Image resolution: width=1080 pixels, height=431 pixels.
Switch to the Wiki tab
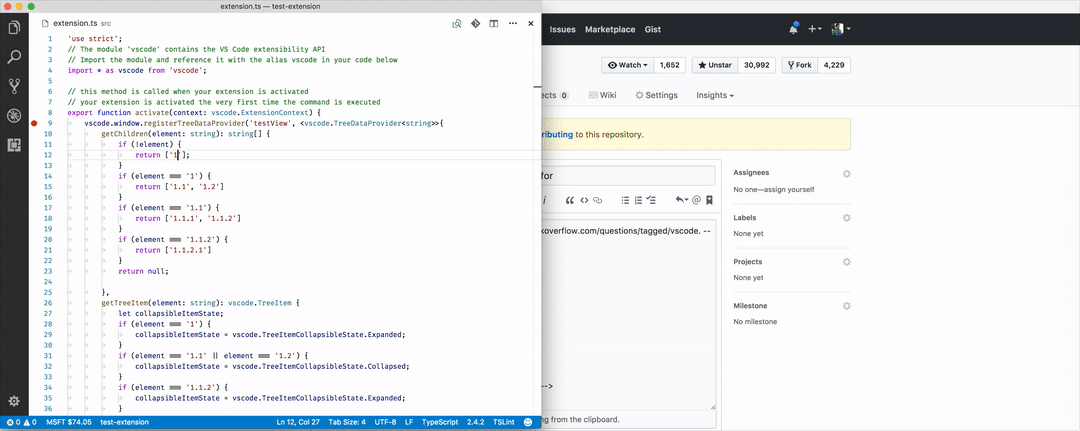coord(603,95)
